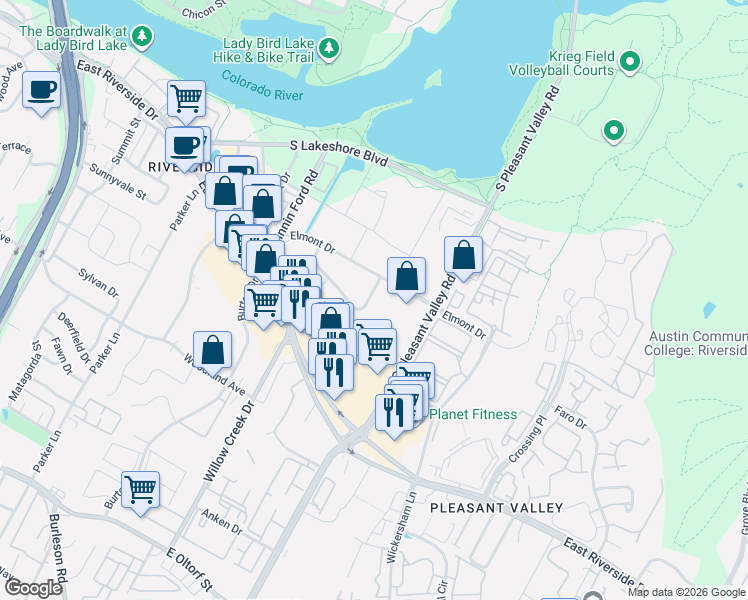
Task: Select the Lady Bird Lake Hike & Bike Trail pin
Action: point(329,50)
